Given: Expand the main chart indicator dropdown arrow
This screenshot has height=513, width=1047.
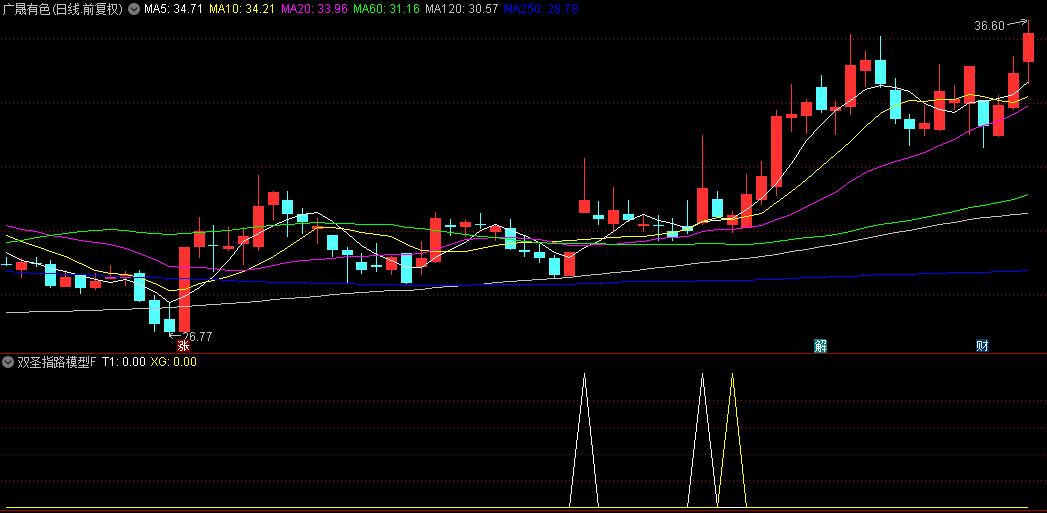Looking at the screenshot, I should pyautogui.click(x=134, y=9).
